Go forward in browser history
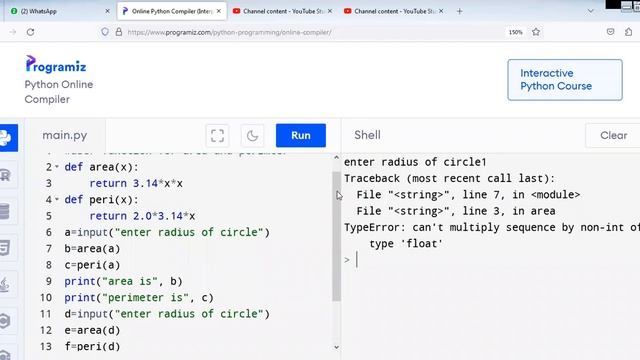Image resolution: width=640 pixels, height=360 pixels. click(x=13, y=32)
